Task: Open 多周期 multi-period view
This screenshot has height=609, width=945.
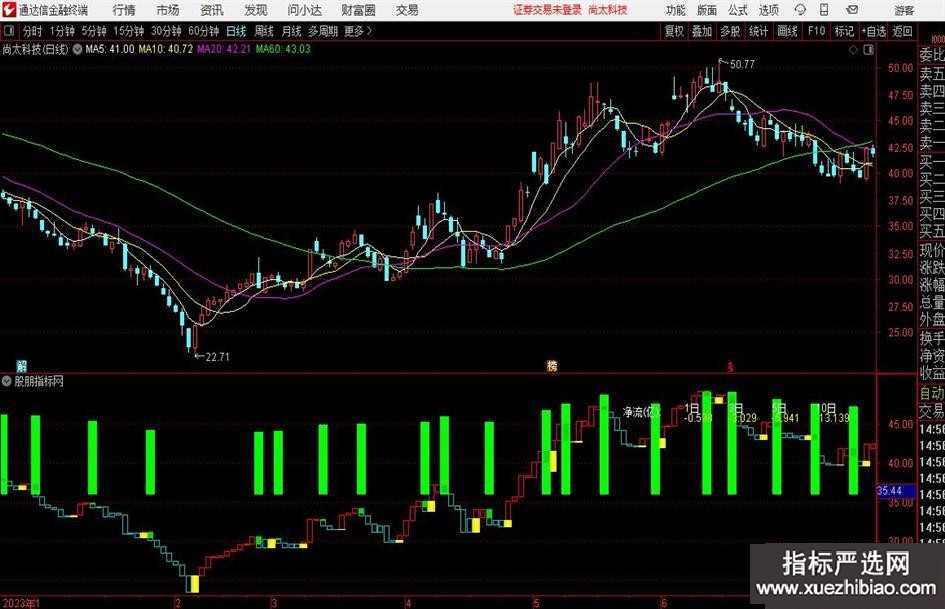Action: [x=323, y=31]
